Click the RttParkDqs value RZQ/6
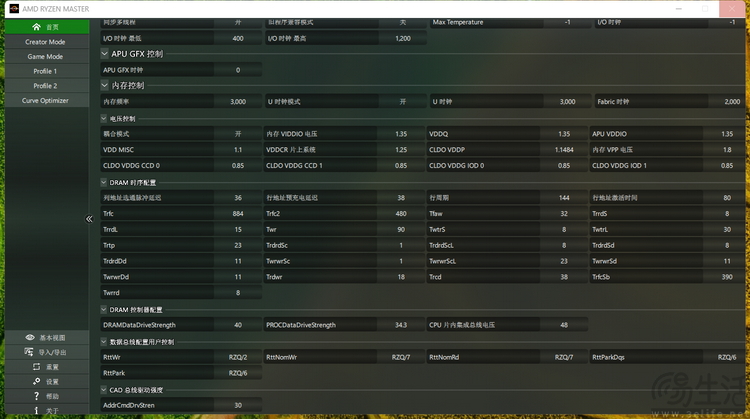750x419 pixels. tap(727, 357)
